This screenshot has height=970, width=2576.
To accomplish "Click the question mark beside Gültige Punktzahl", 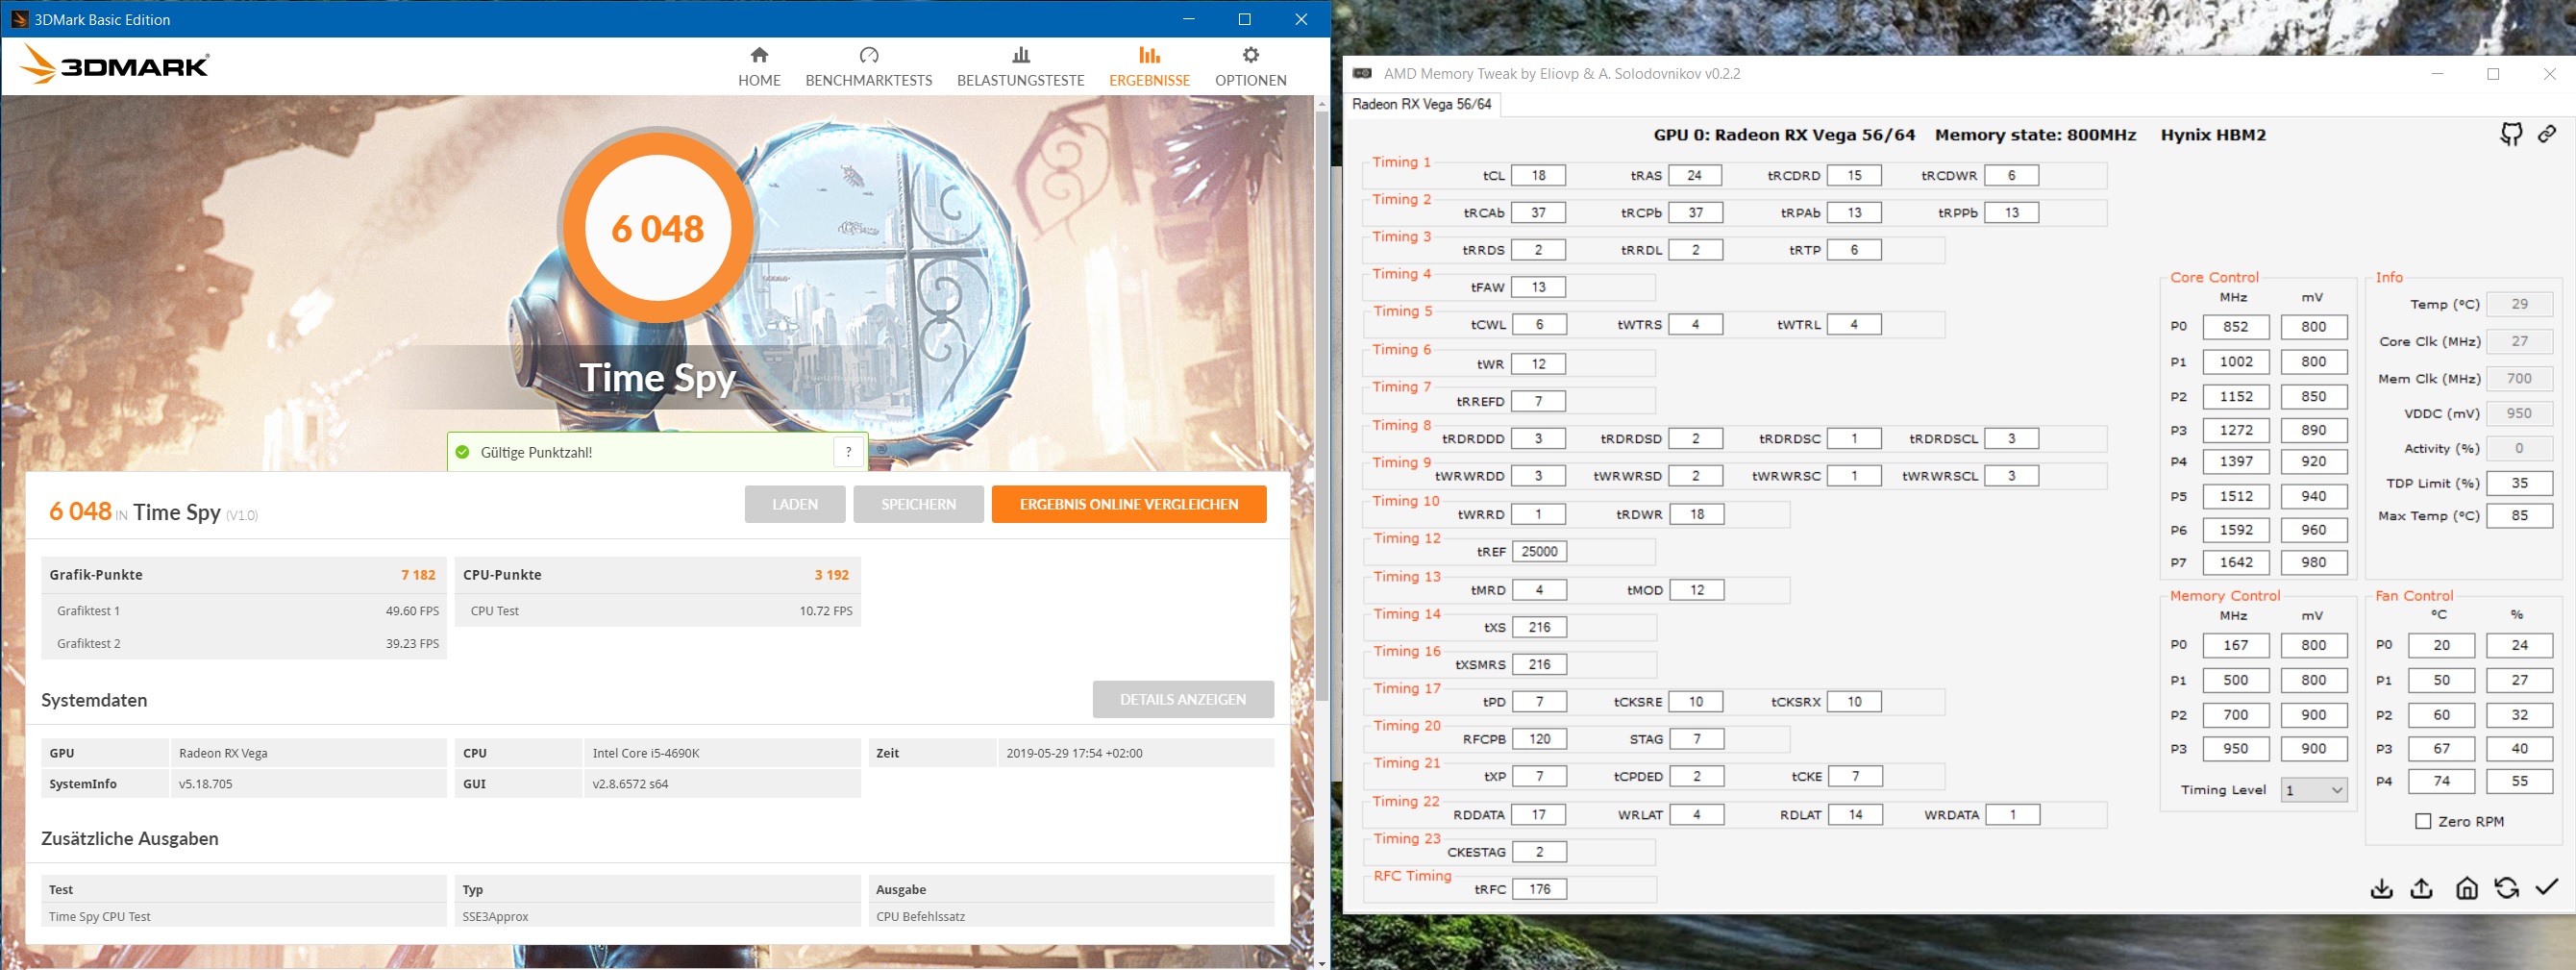I will coord(848,452).
